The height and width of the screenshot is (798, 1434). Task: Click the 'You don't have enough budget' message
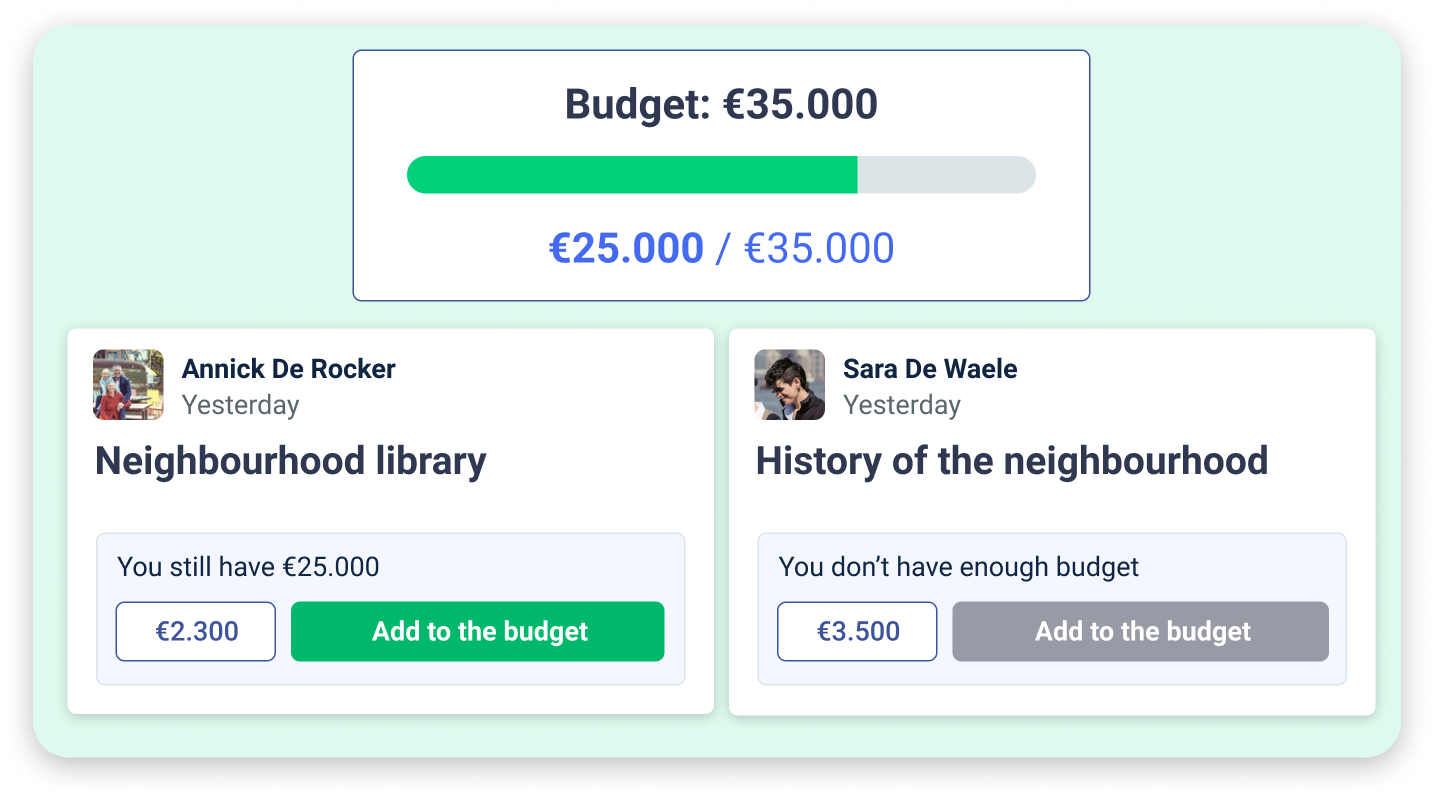click(958, 567)
